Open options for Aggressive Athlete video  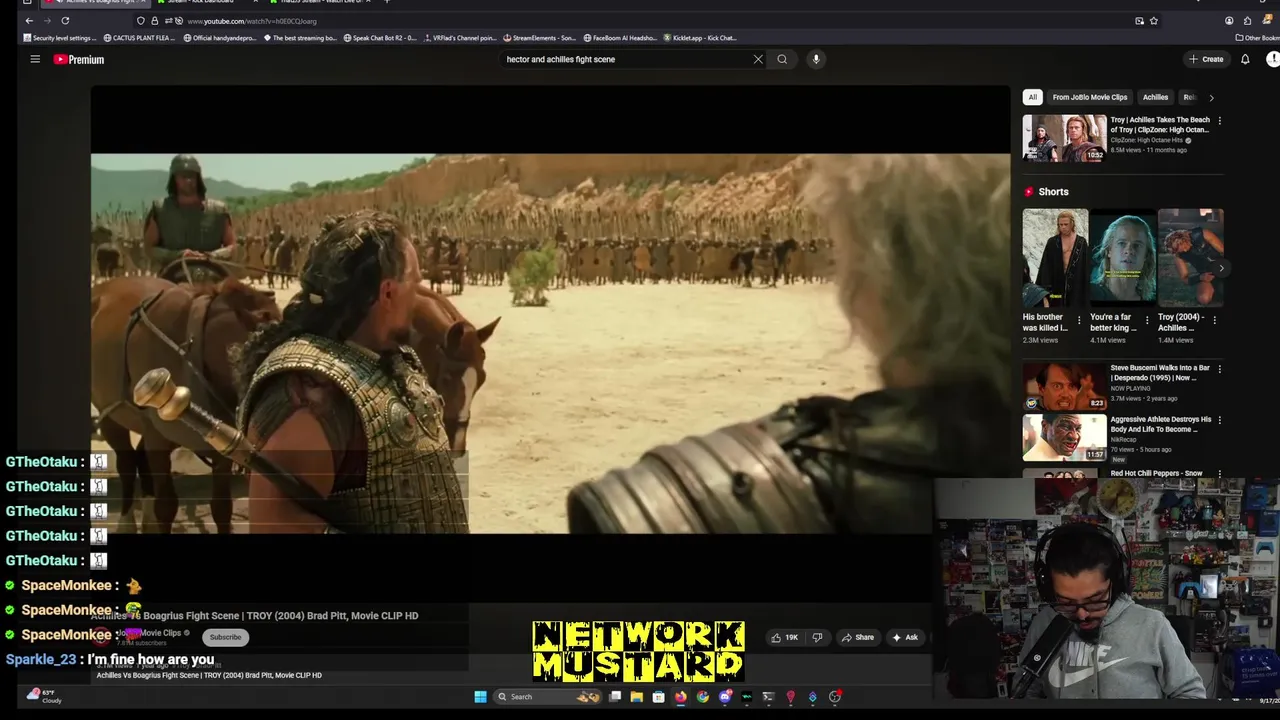(x=1219, y=420)
